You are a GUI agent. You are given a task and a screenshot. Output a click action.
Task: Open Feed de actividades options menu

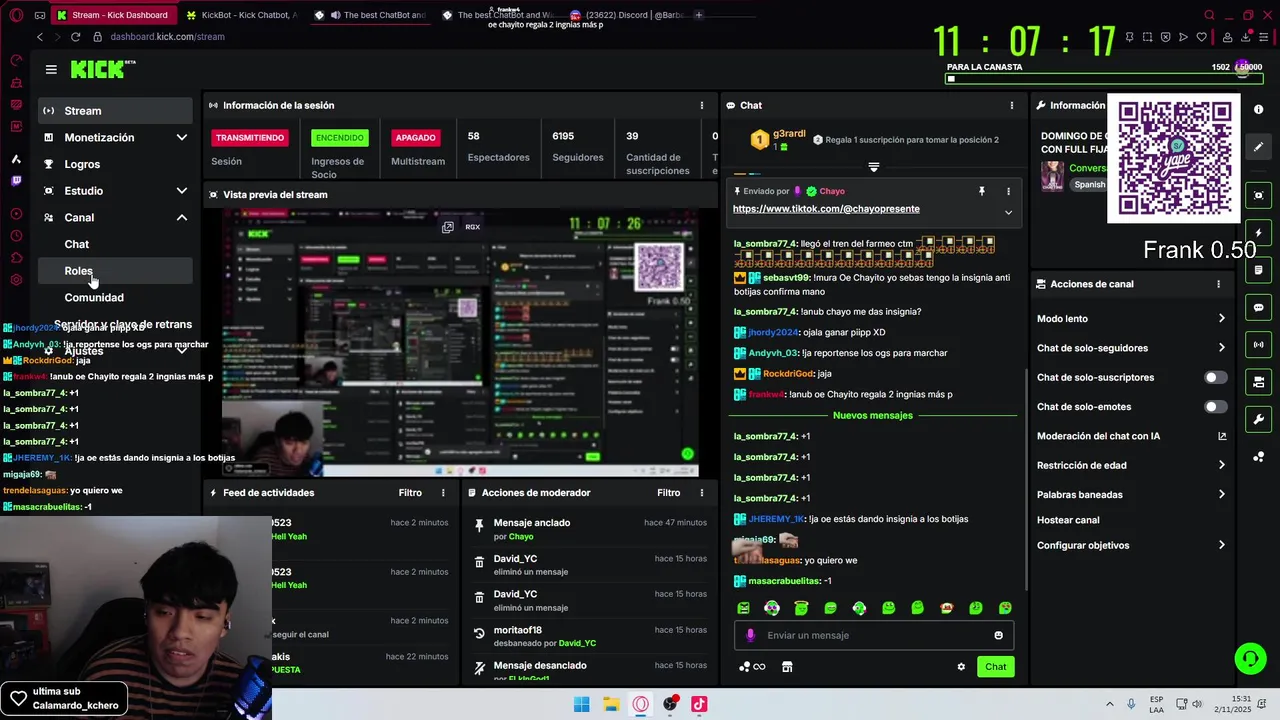[x=443, y=492]
